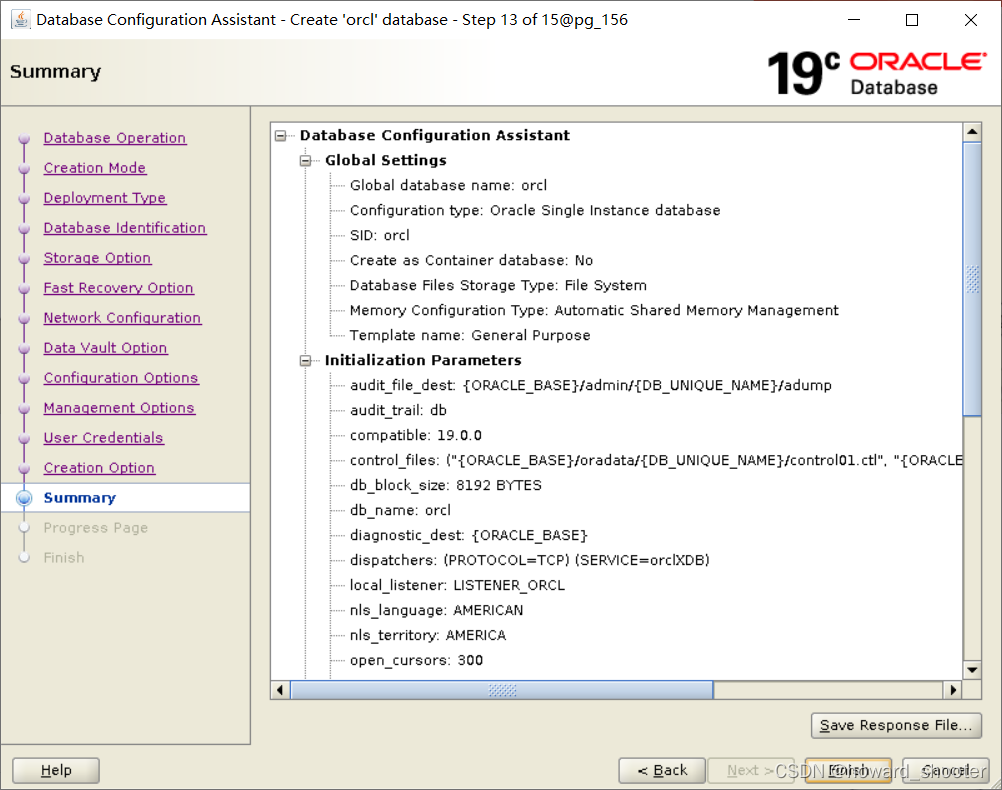This screenshot has height=790, width=1002.
Task: Click the horizontal scrollbar right arrow
Action: (953, 690)
